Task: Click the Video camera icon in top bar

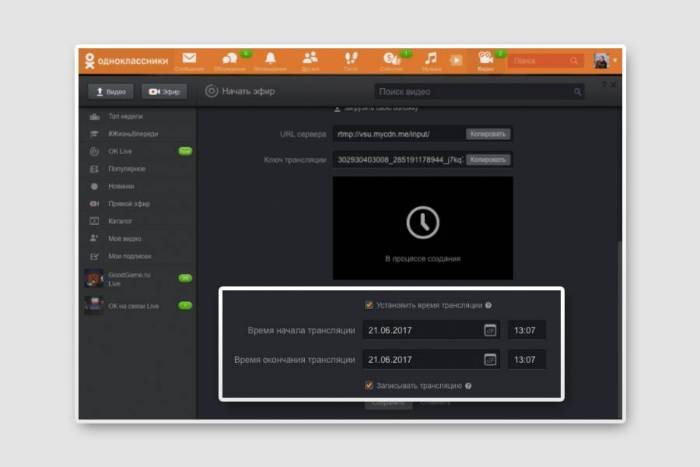Action: click(x=486, y=59)
